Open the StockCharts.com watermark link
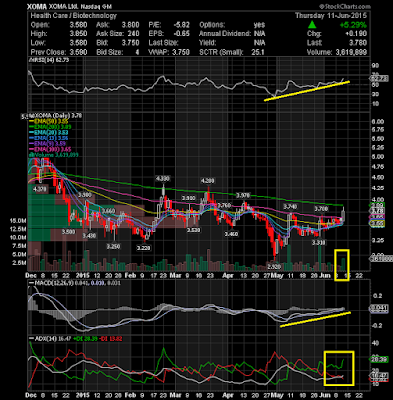Screen dimensions: 393x400 click(x=345, y=6)
